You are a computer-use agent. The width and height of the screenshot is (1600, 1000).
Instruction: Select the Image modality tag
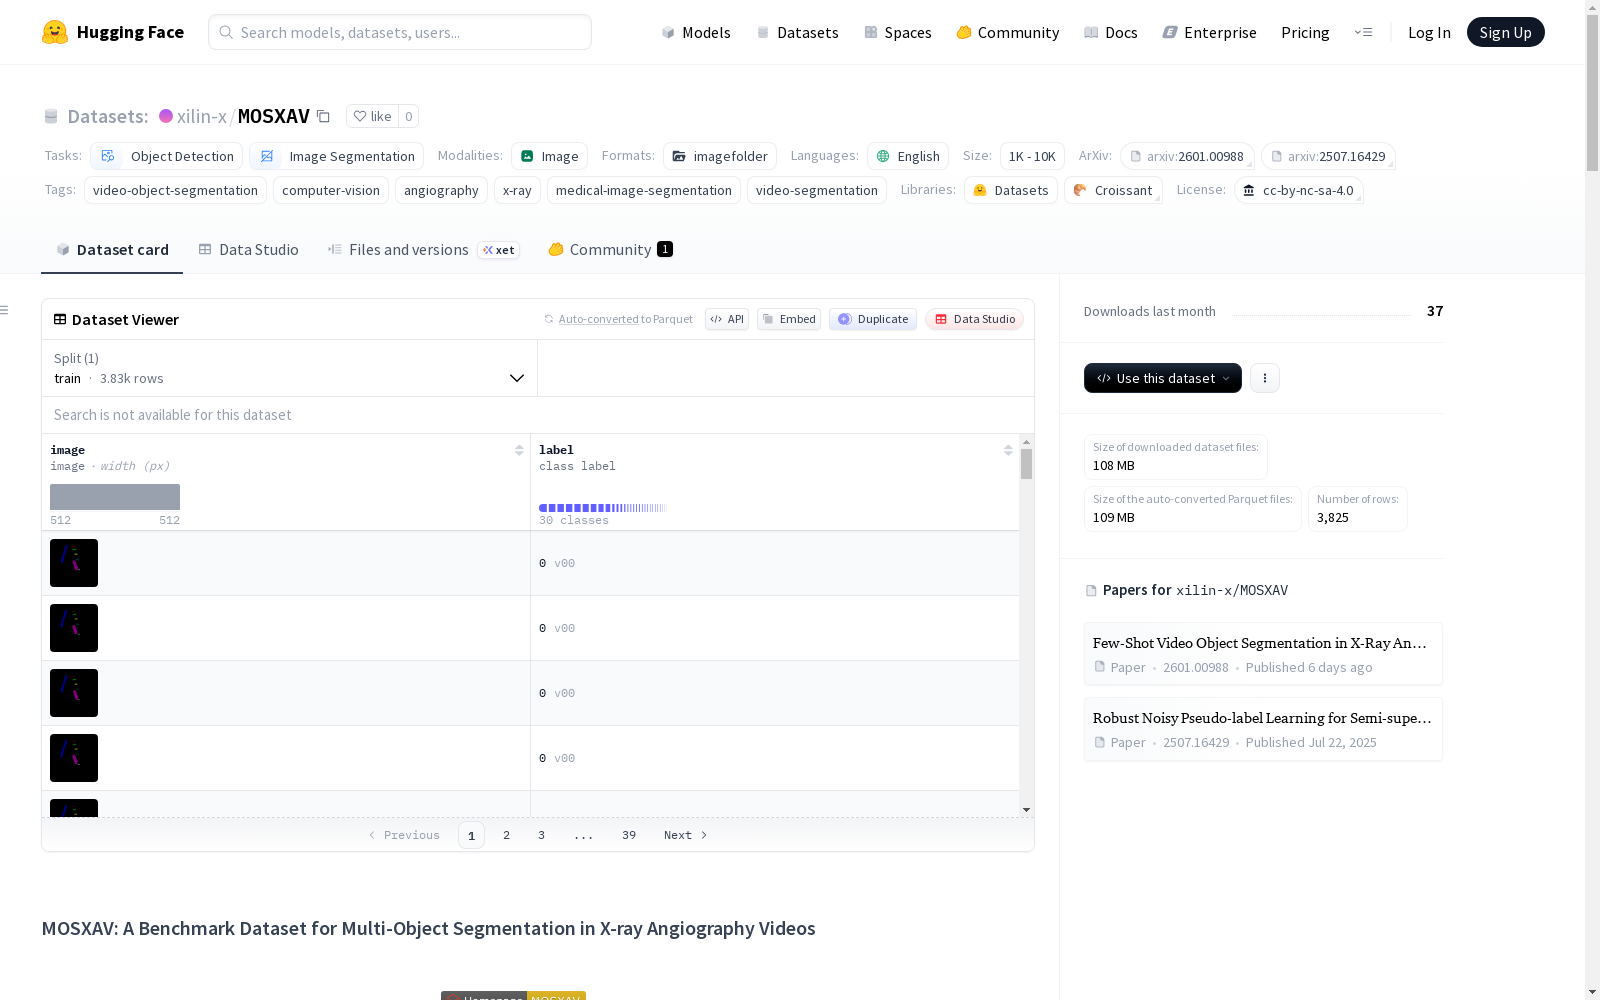[x=549, y=156]
